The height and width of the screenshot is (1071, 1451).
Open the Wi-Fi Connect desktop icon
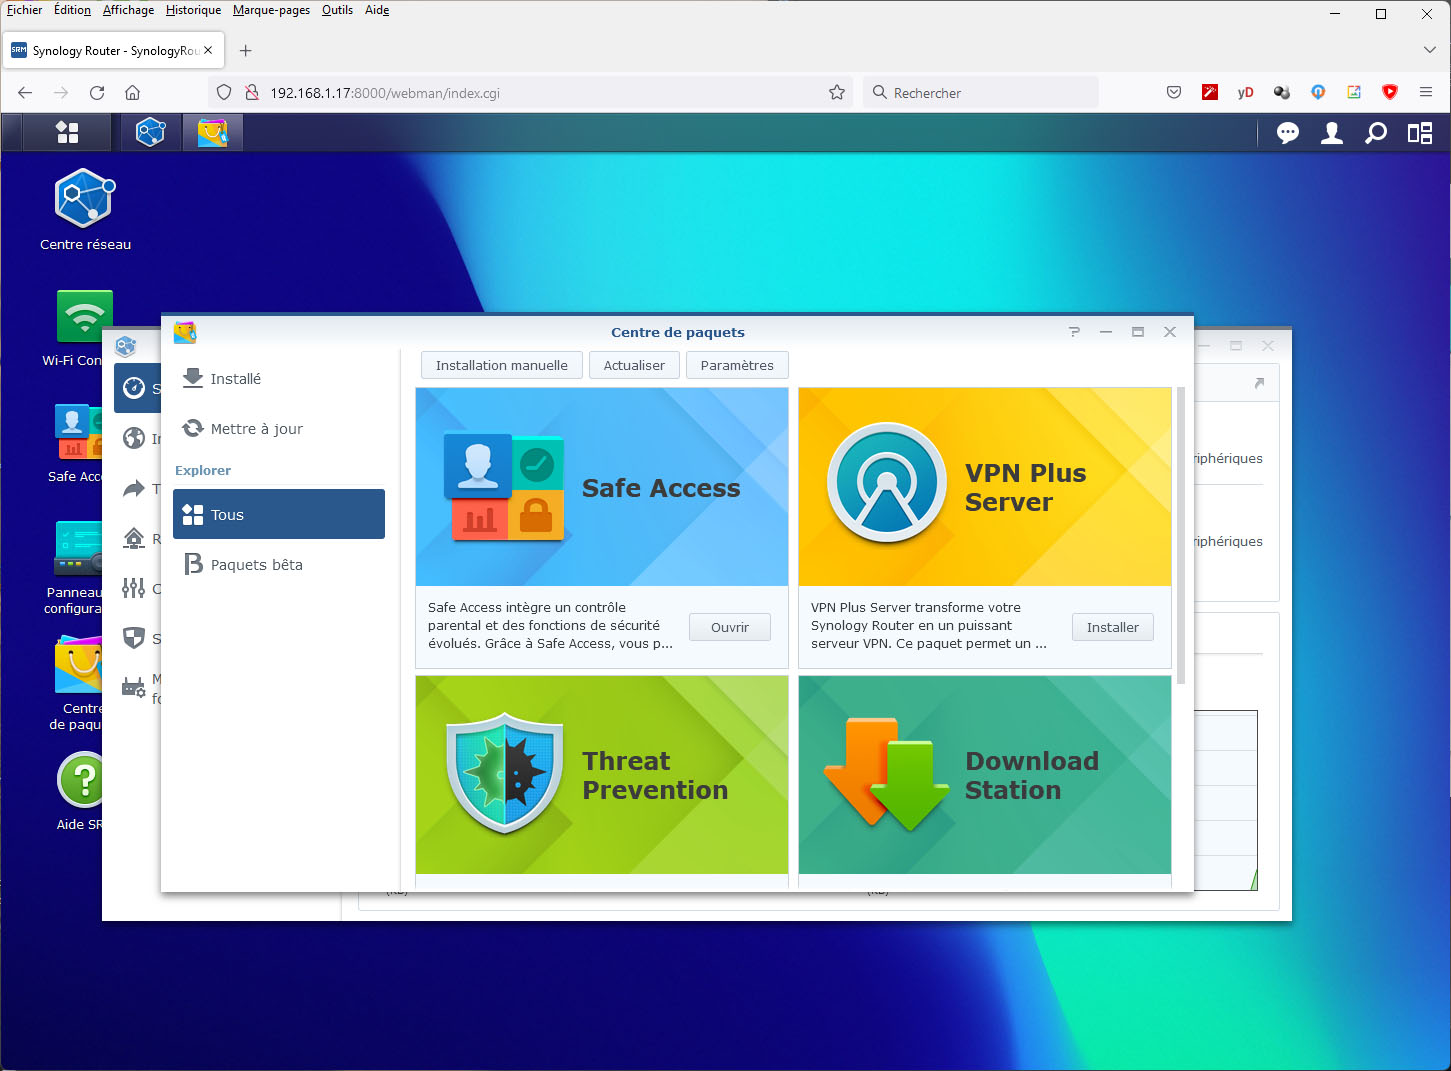pyautogui.click(x=84, y=318)
